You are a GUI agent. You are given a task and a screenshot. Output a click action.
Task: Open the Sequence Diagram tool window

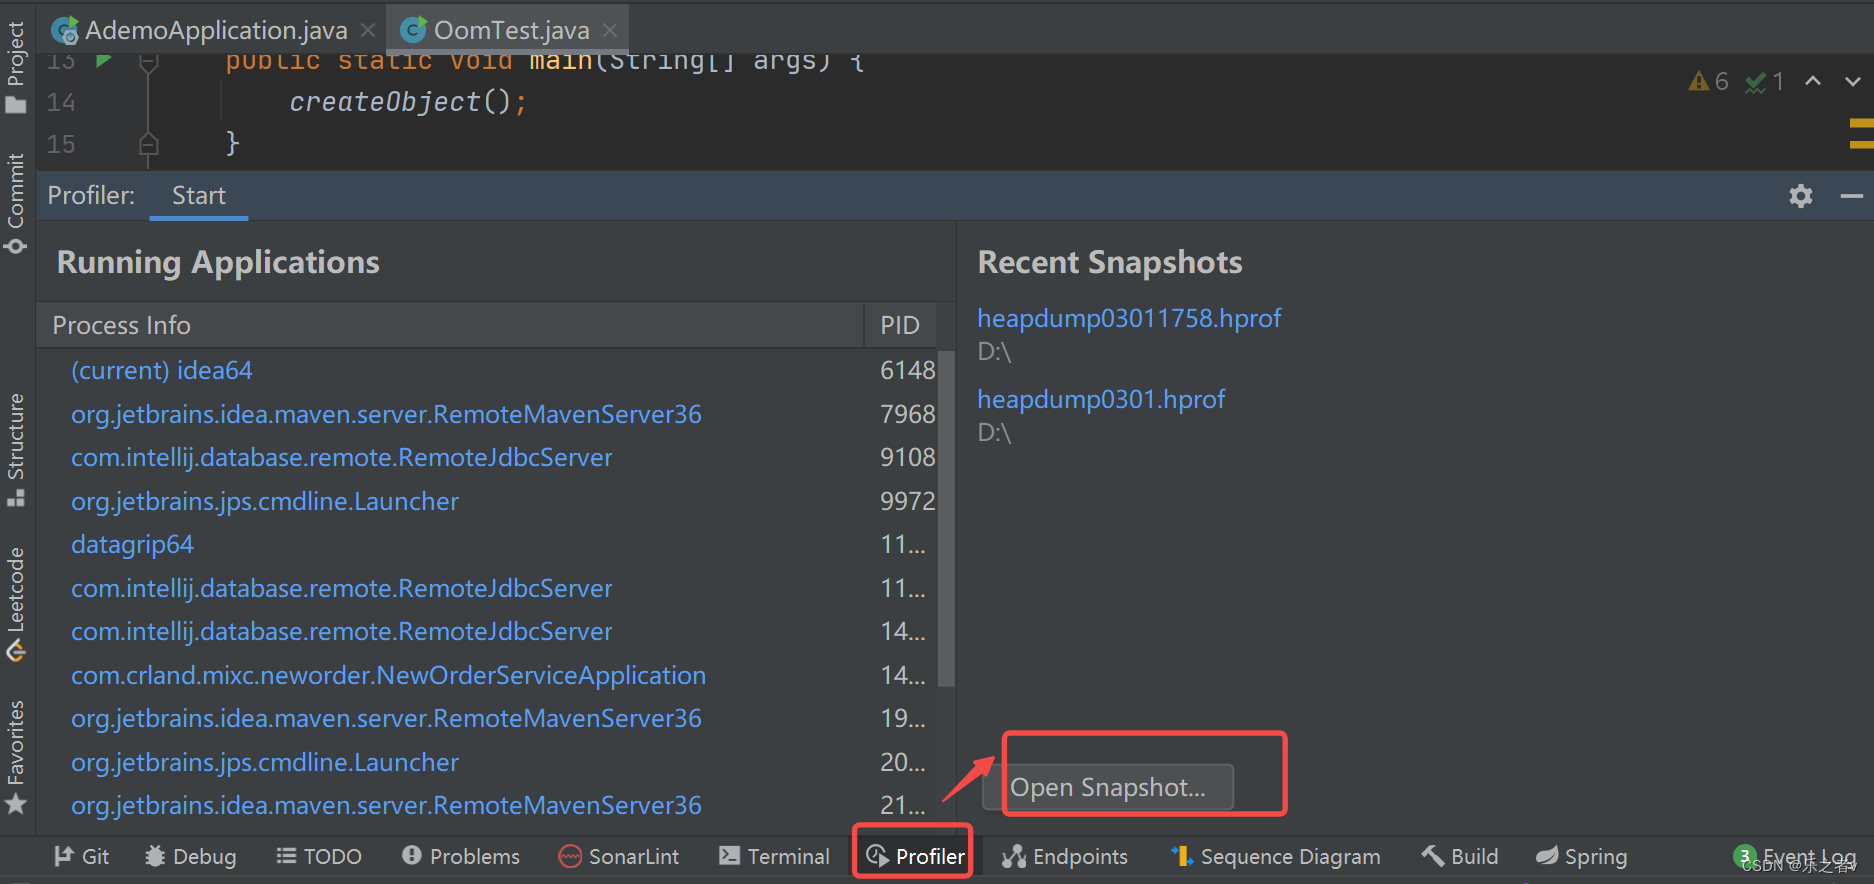click(x=1275, y=857)
